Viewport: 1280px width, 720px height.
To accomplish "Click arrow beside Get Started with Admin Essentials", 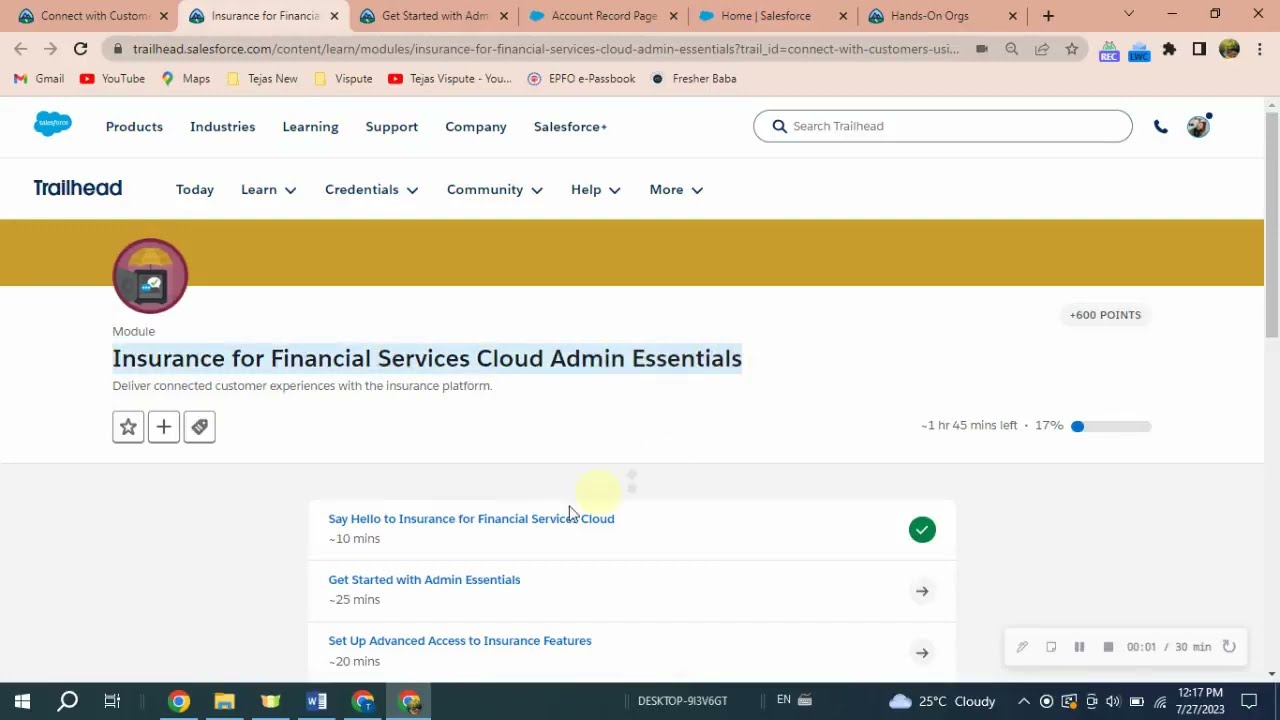I will coord(922,591).
